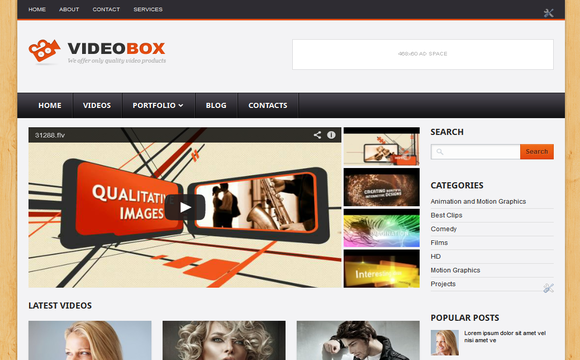
Task: Share the video using the share icon
Action: (x=317, y=135)
